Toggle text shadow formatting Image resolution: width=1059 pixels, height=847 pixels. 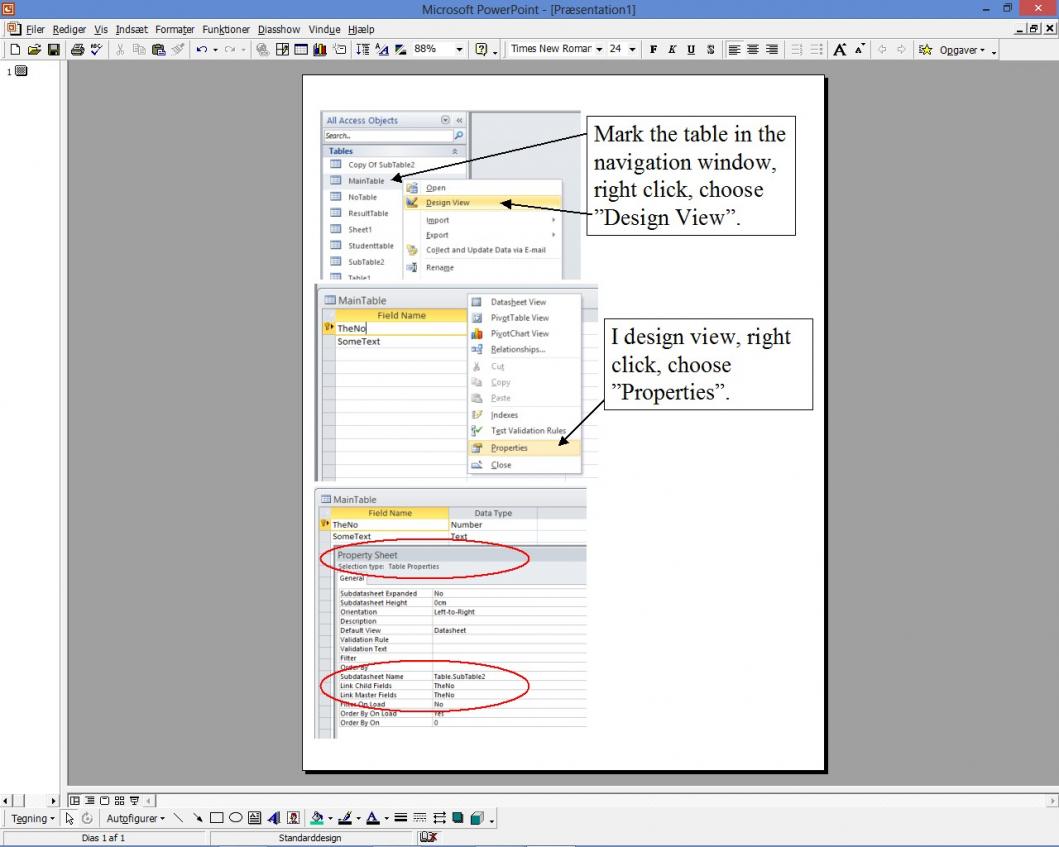coord(711,49)
